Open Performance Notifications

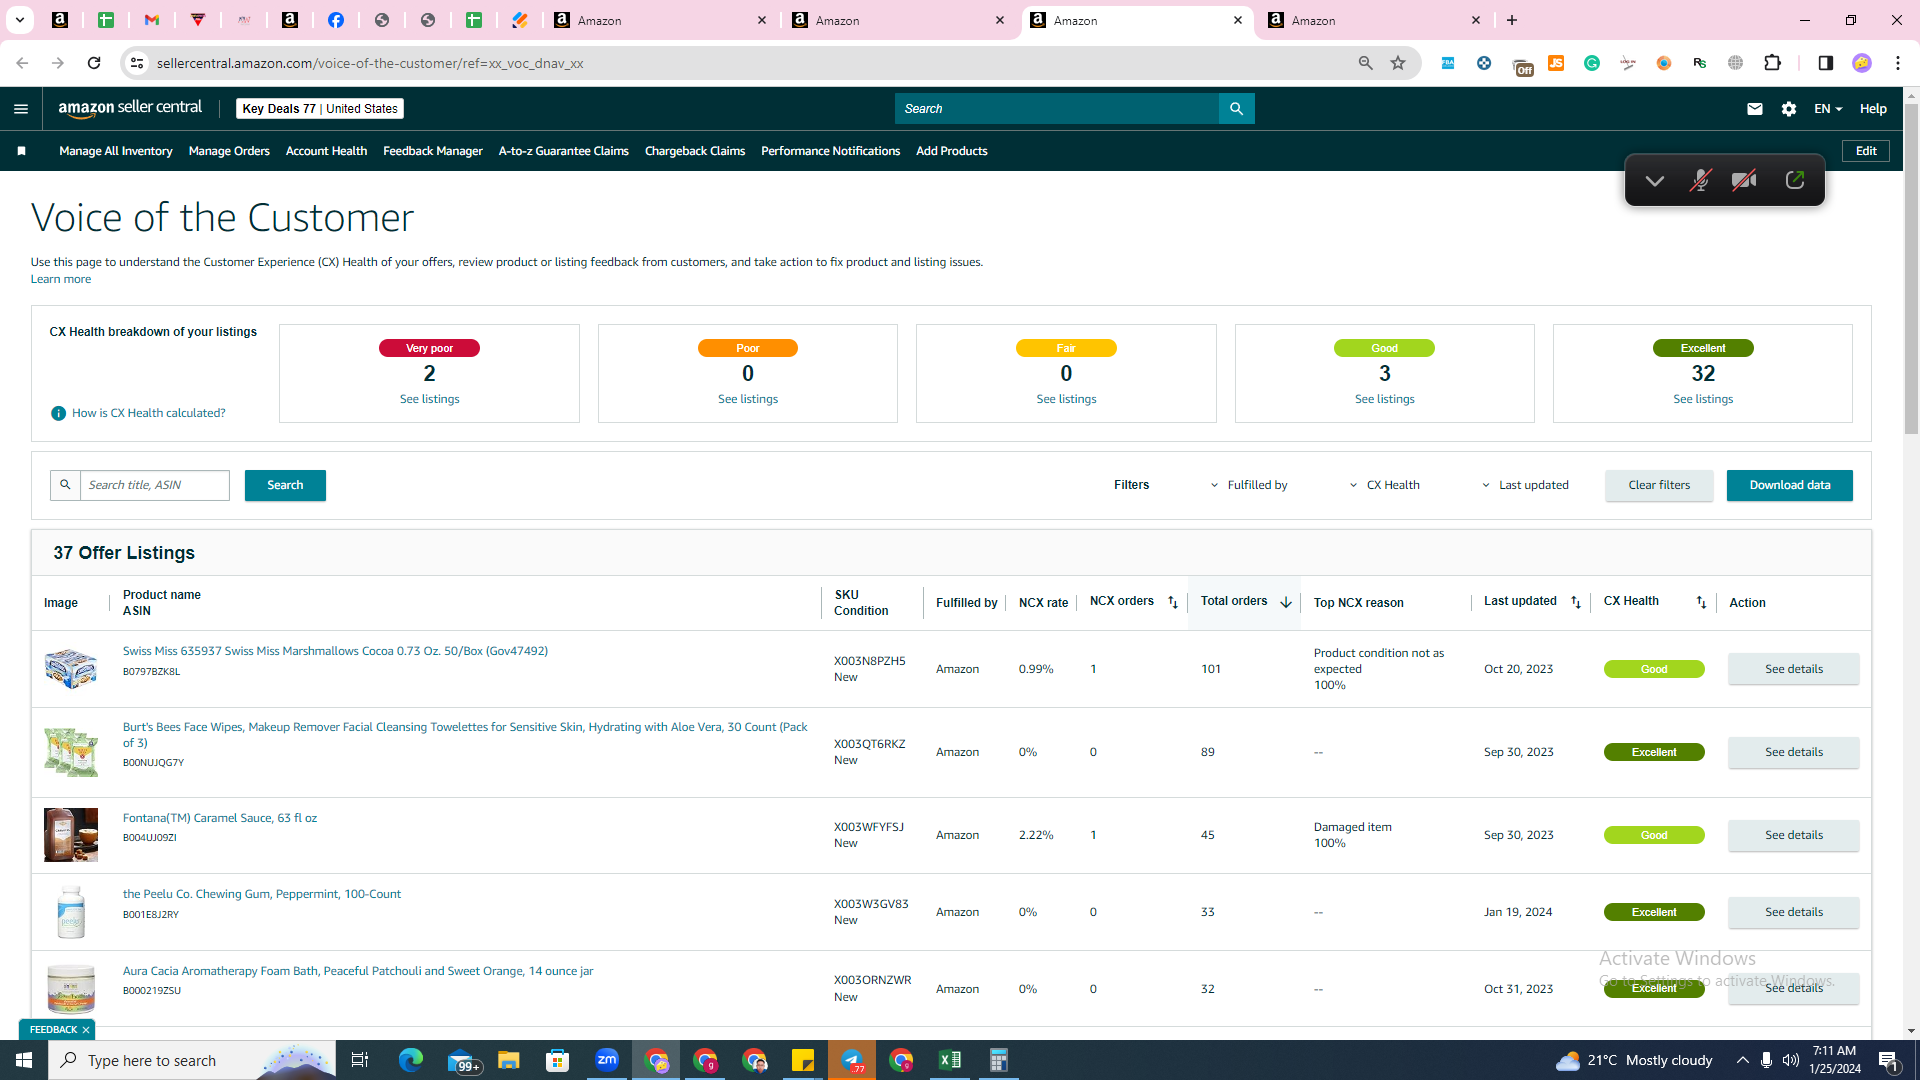(830, 151)
